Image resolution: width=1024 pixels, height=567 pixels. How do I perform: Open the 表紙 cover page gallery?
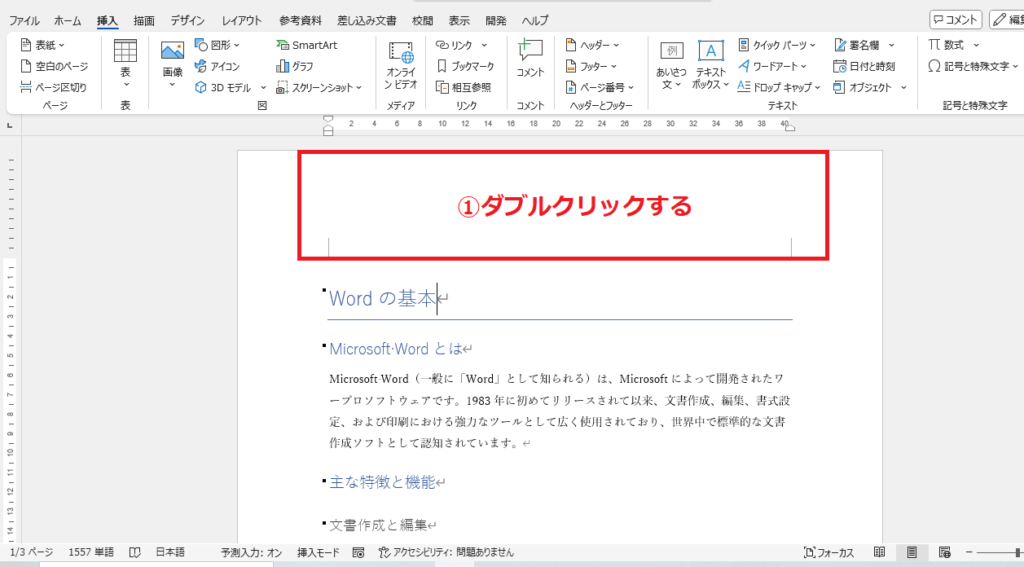click(42, 45)
